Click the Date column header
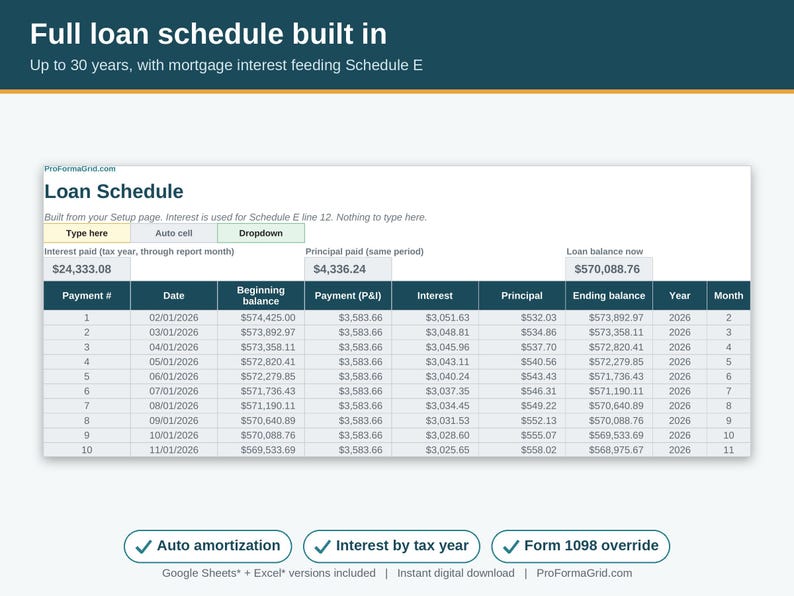Screen dimensions: 794x596 click(174, 296)
